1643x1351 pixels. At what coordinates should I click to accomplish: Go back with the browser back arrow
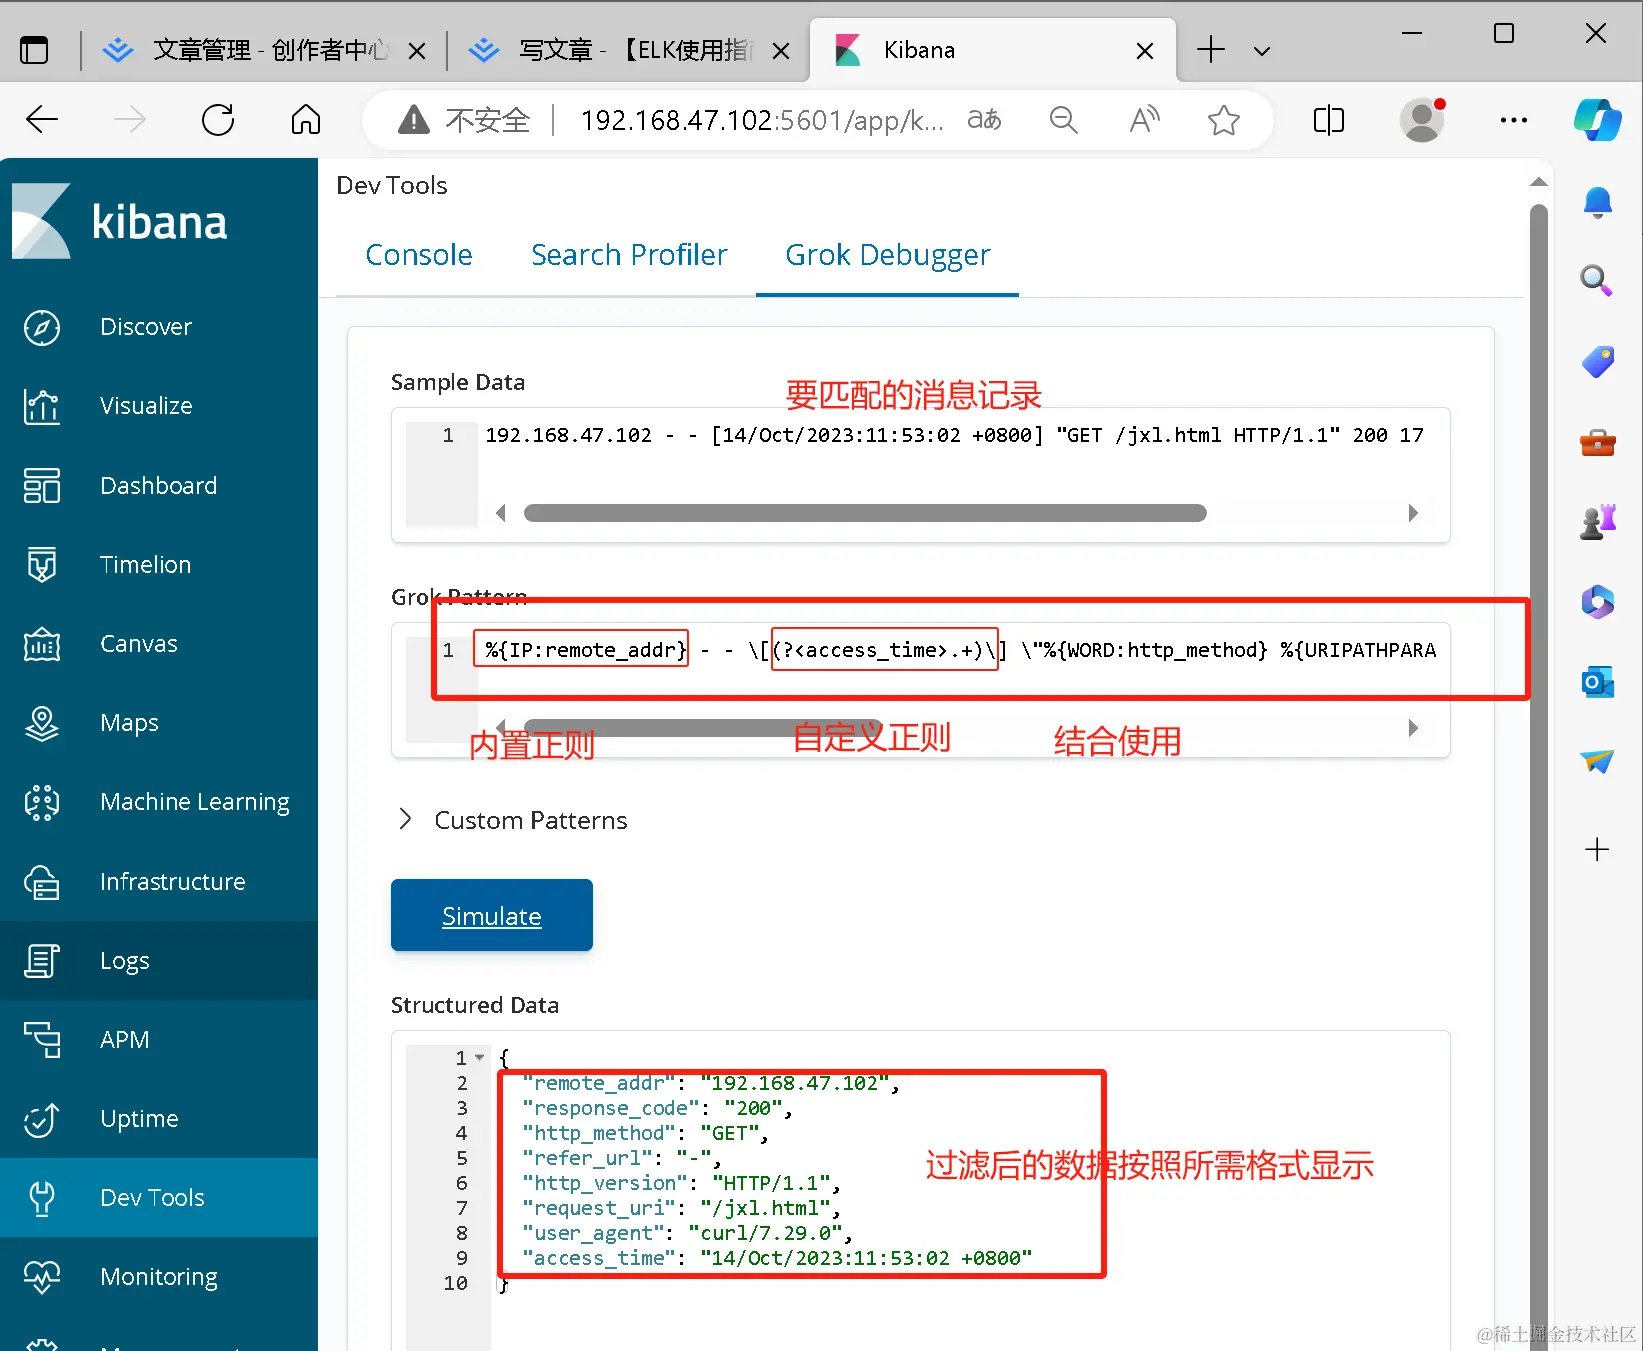[42, 120]
